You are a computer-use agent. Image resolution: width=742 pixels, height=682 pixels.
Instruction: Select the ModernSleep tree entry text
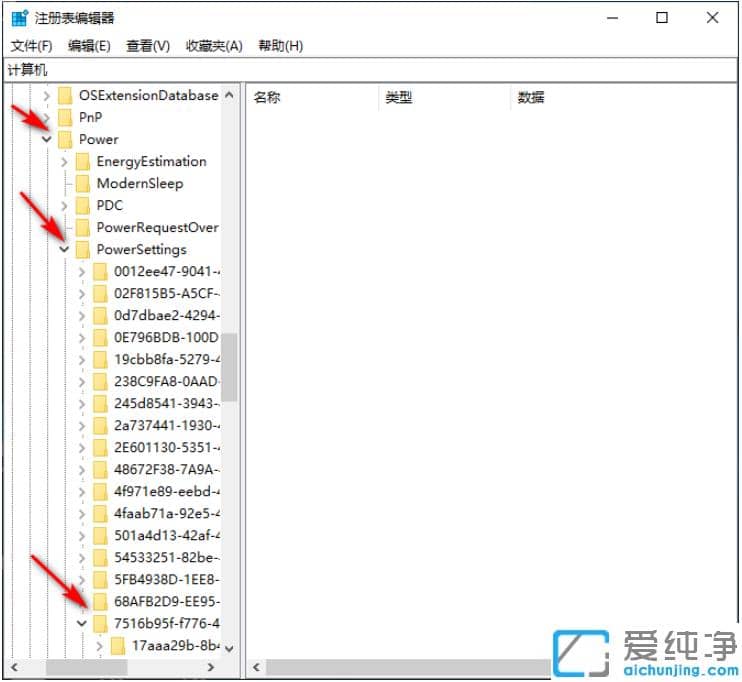140,184
